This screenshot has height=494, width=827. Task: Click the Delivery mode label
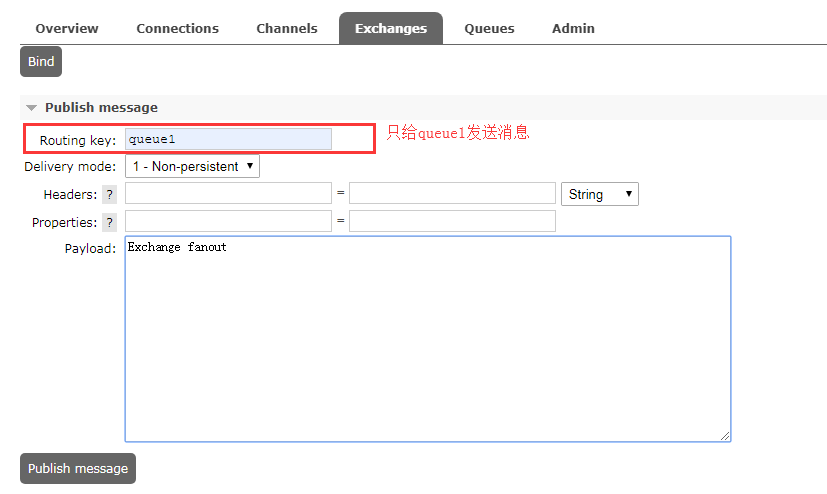[x=70, y=167]
